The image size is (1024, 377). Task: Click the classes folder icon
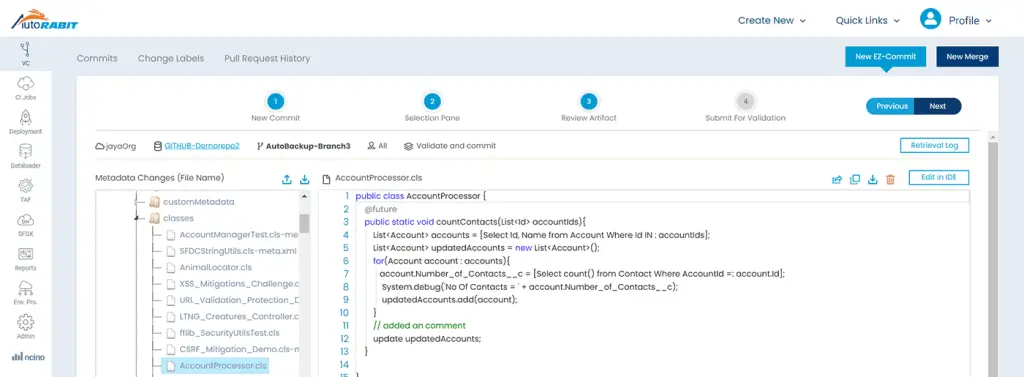(x=155, y=218)
